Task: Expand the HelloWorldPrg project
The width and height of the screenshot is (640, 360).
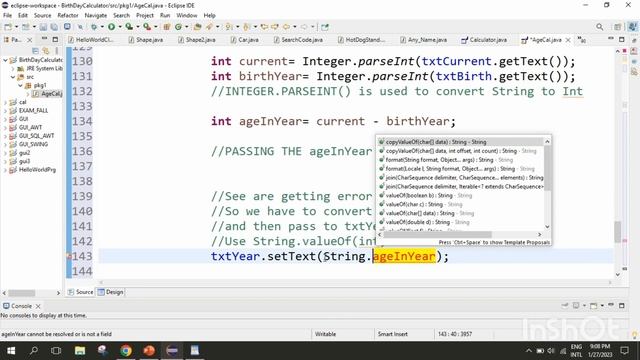Action: pos(5,170)
